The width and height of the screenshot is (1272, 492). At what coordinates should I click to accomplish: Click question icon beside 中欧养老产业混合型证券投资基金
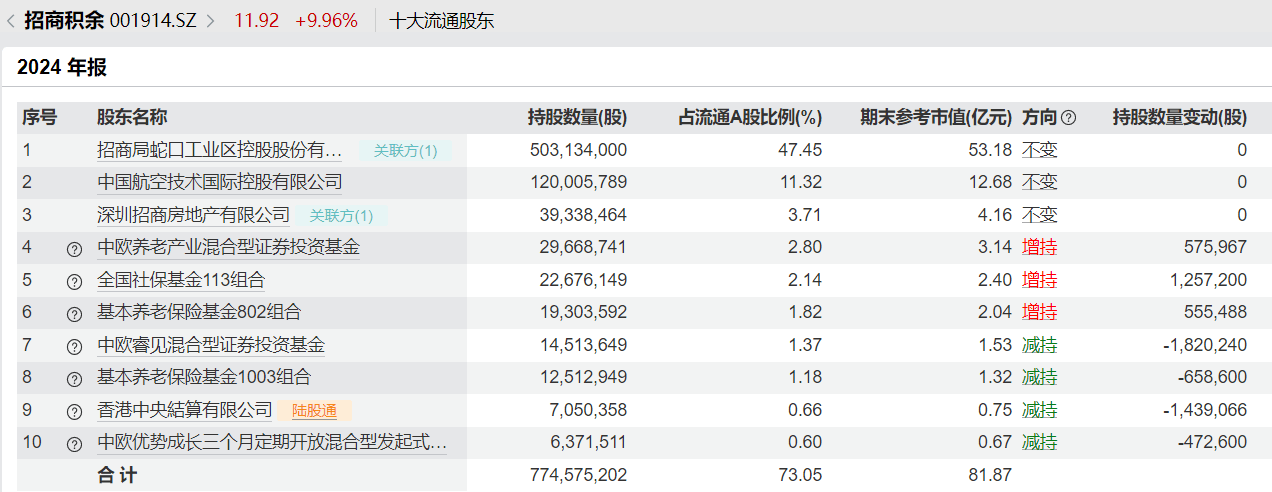pos(74,249)
